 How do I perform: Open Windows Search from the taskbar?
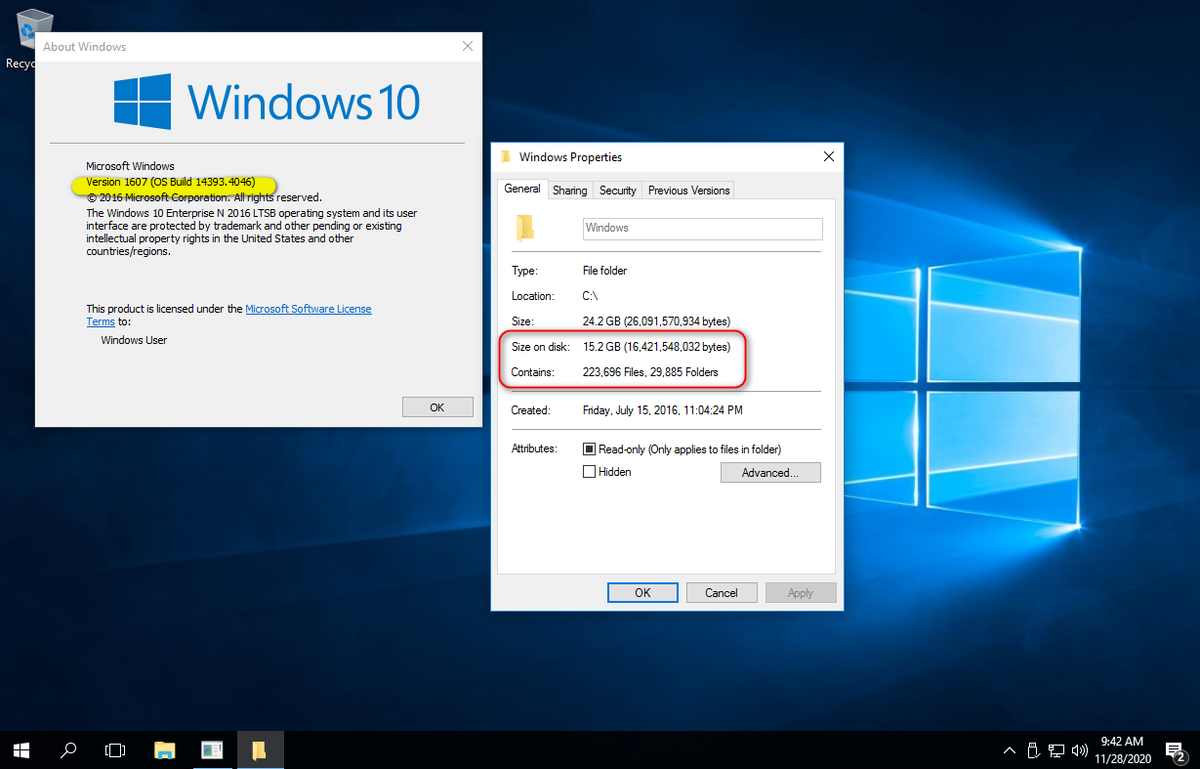point(68,750)
